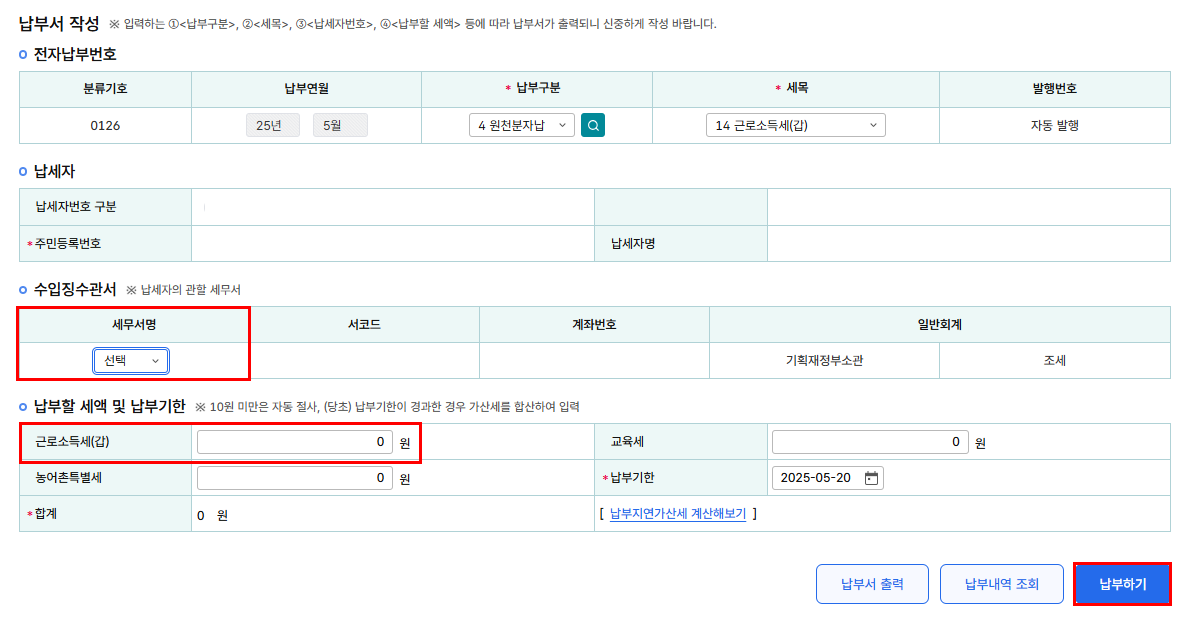Focus the 교육세 amount input
1196x634 pixels.
click(x=869, y=442)
